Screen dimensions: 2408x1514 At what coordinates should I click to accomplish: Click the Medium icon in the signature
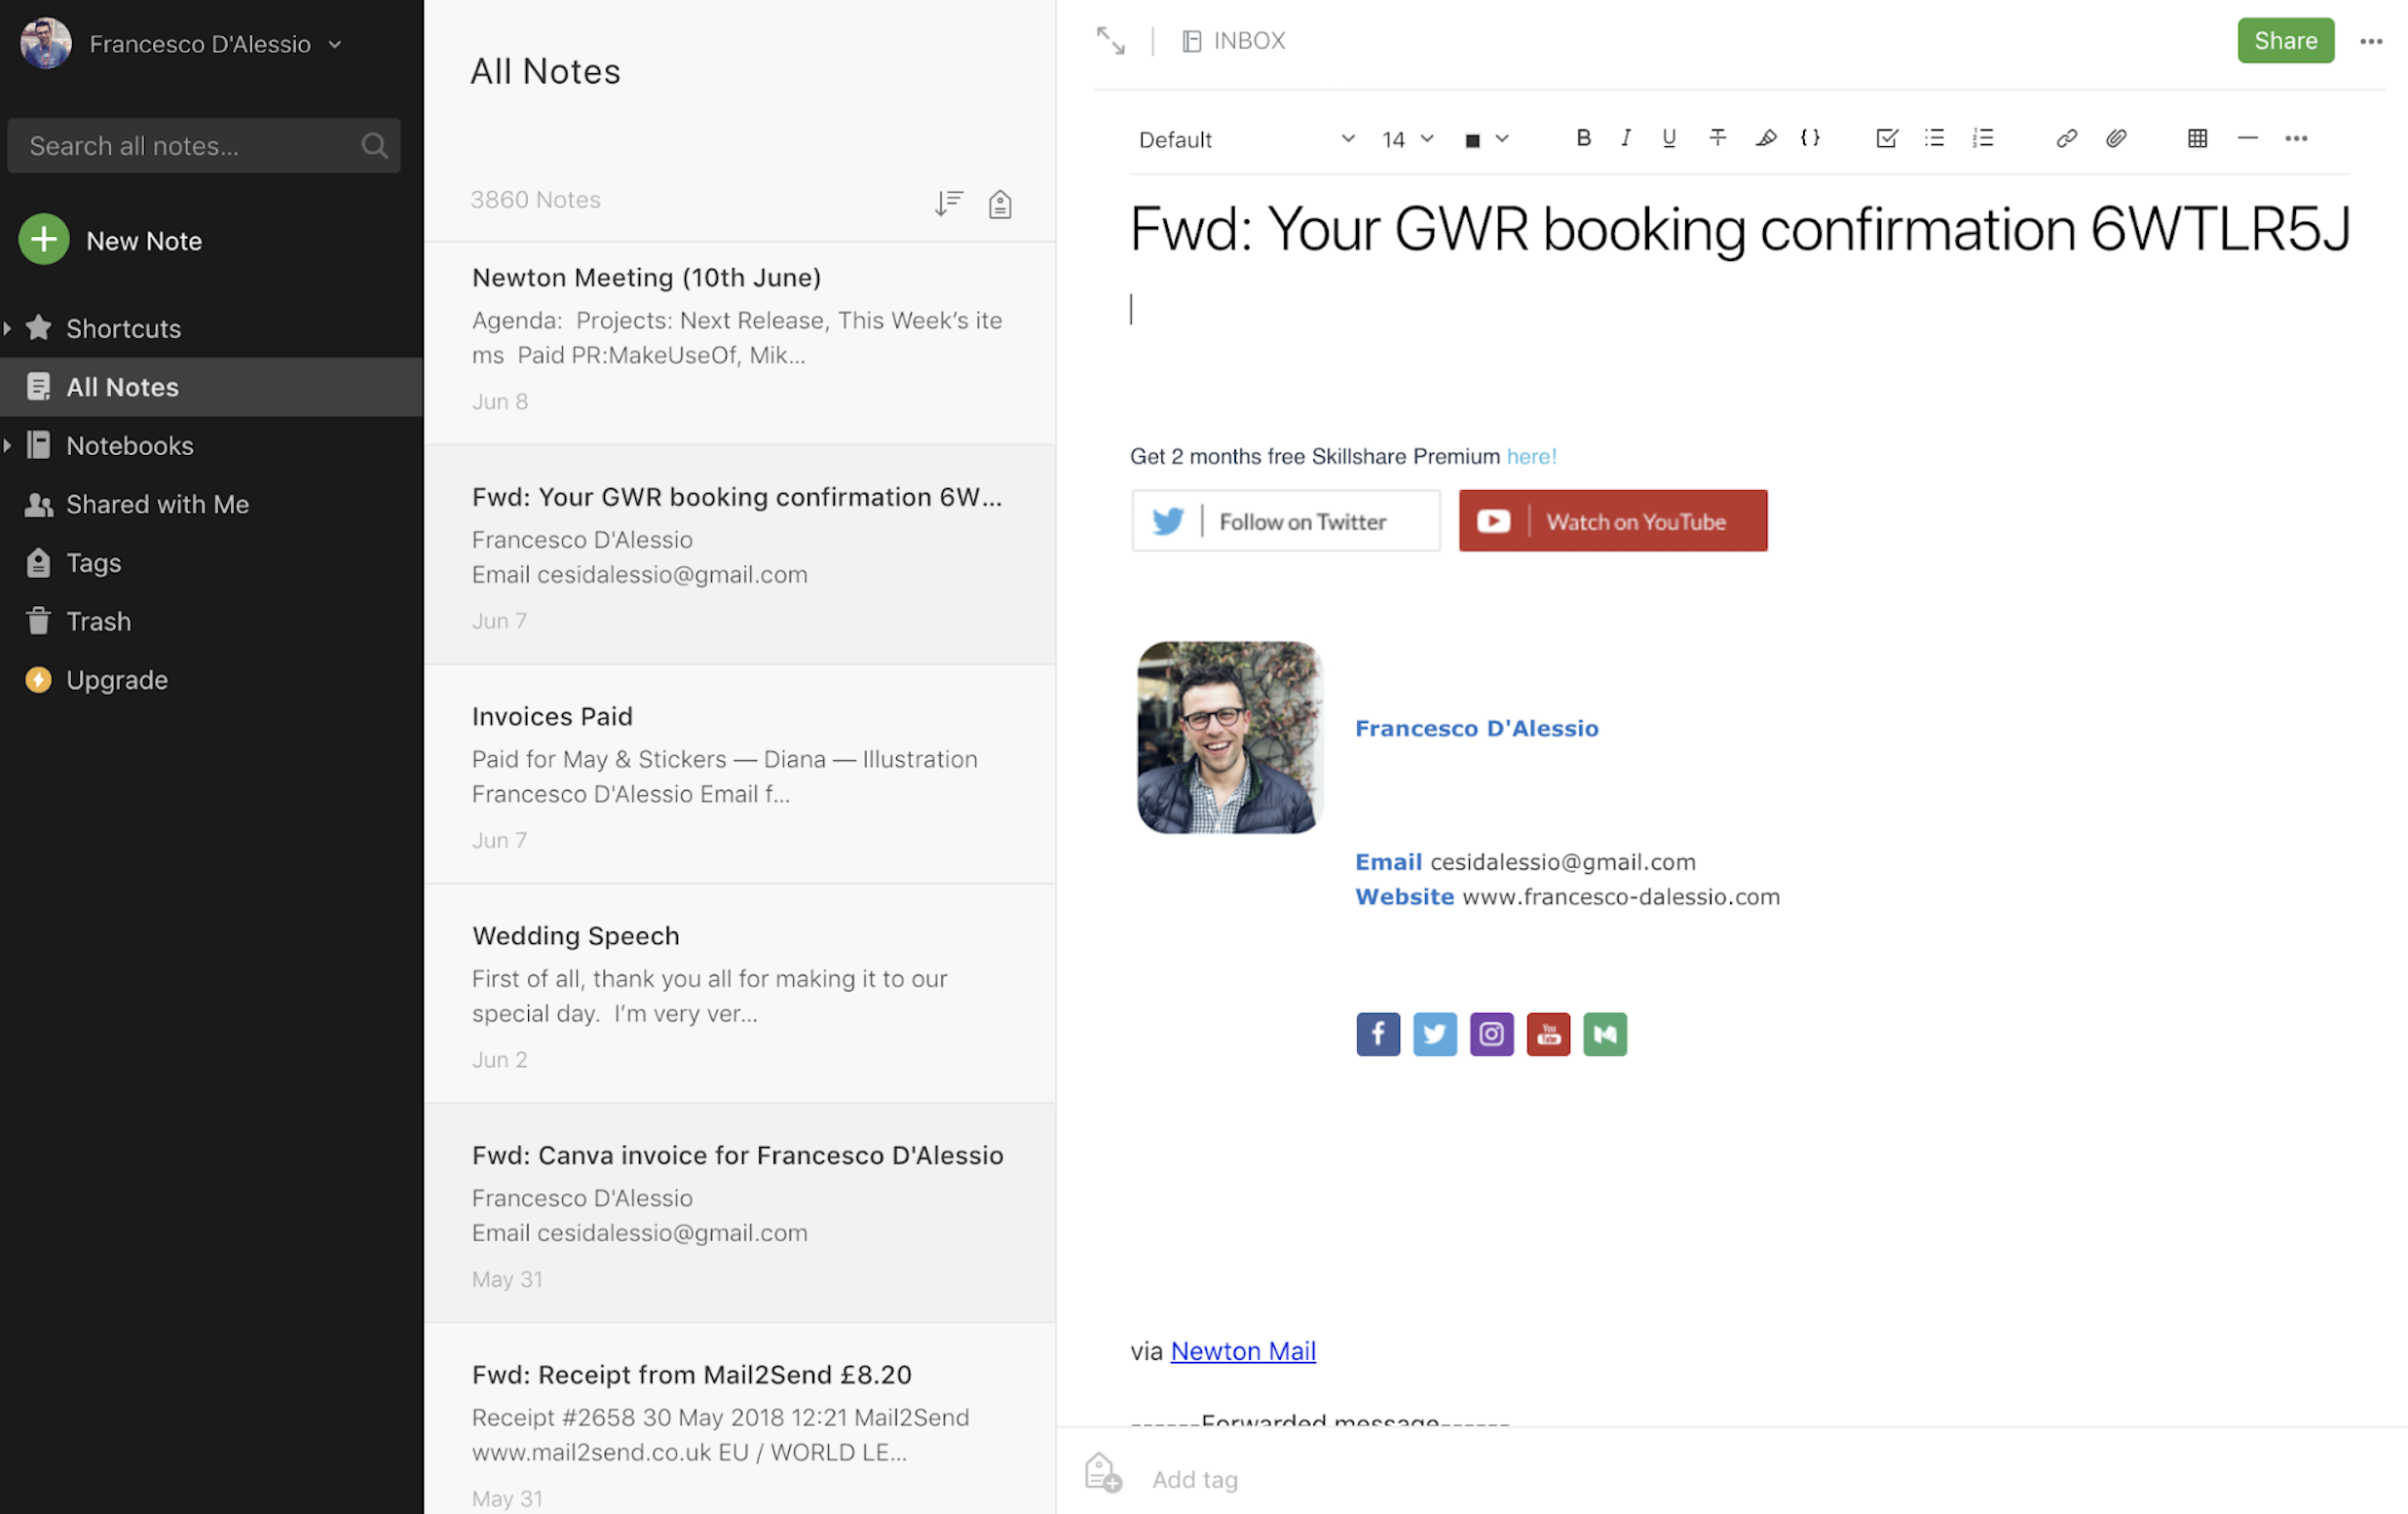click(x=1605, y=1034)
